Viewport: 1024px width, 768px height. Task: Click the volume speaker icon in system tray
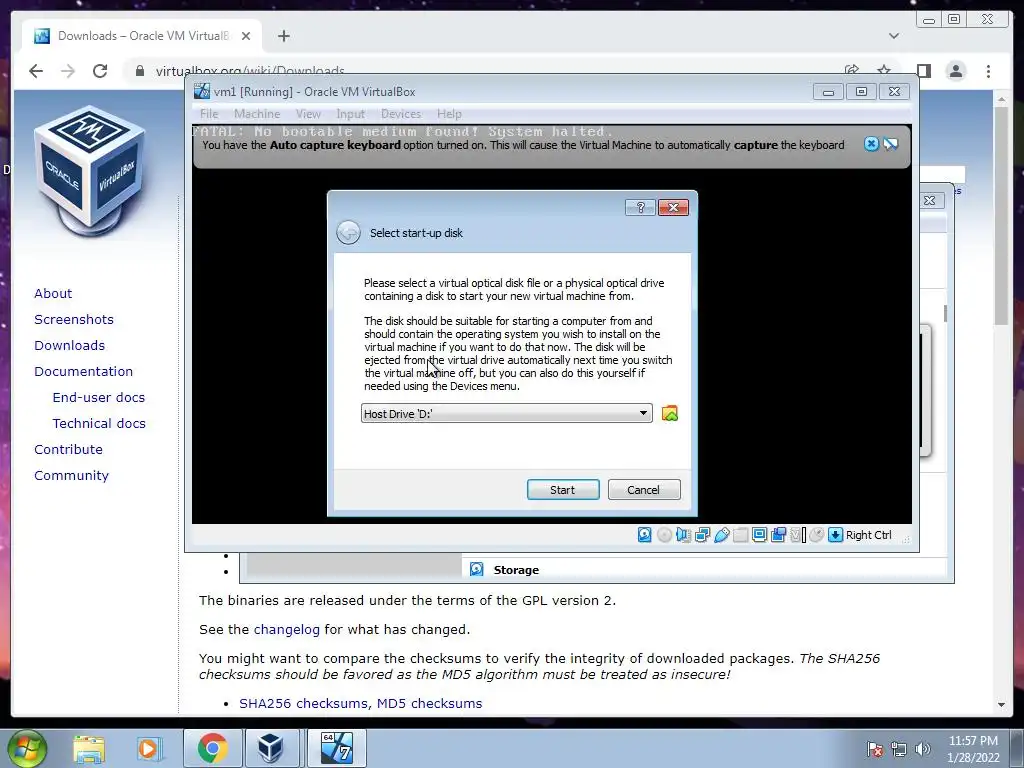[923, 749]
